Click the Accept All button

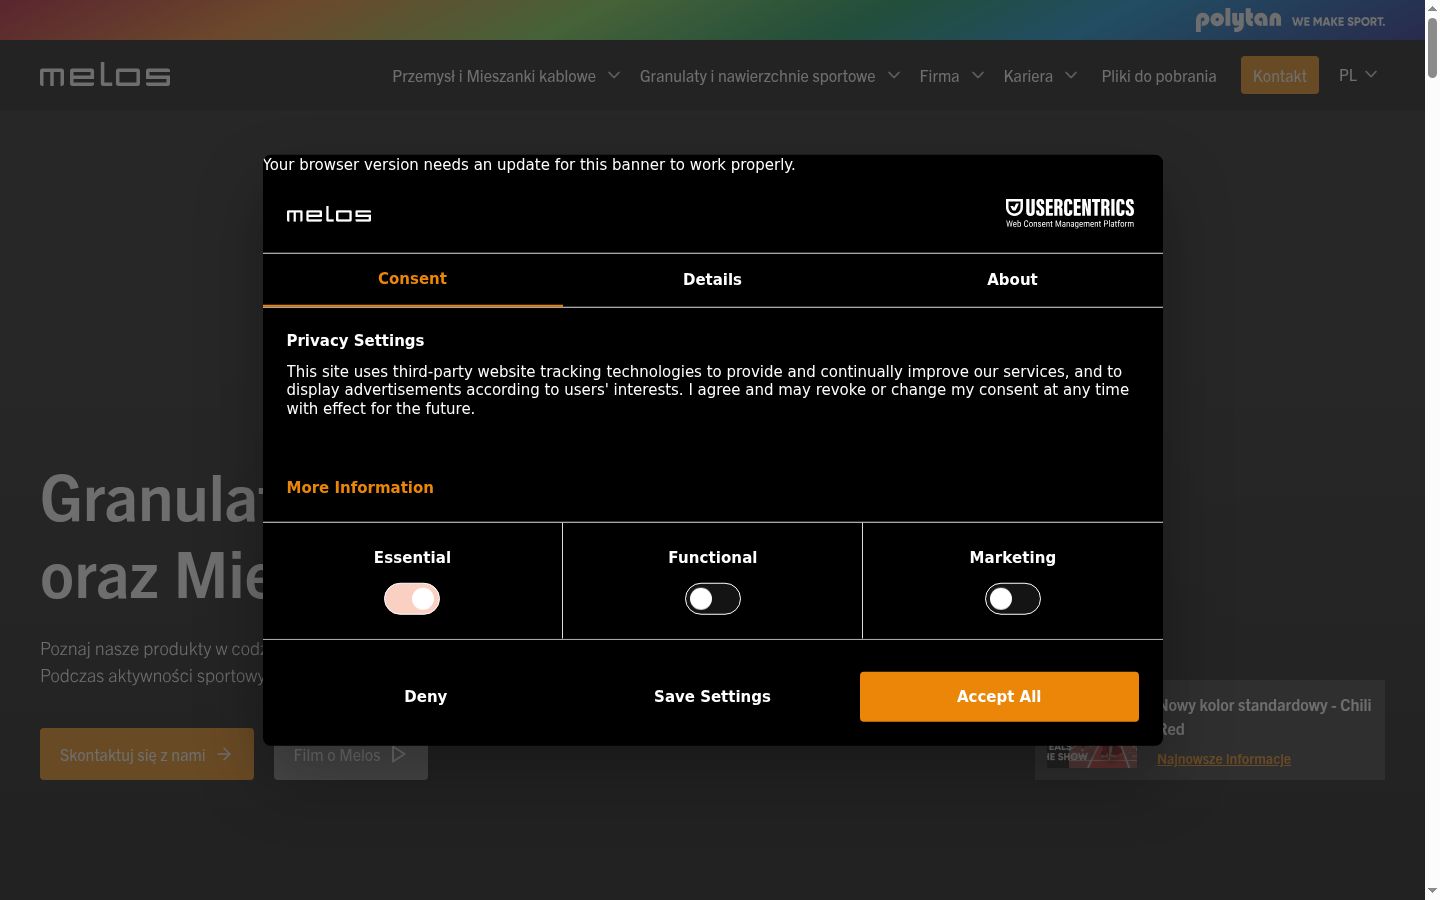(999, 696)
